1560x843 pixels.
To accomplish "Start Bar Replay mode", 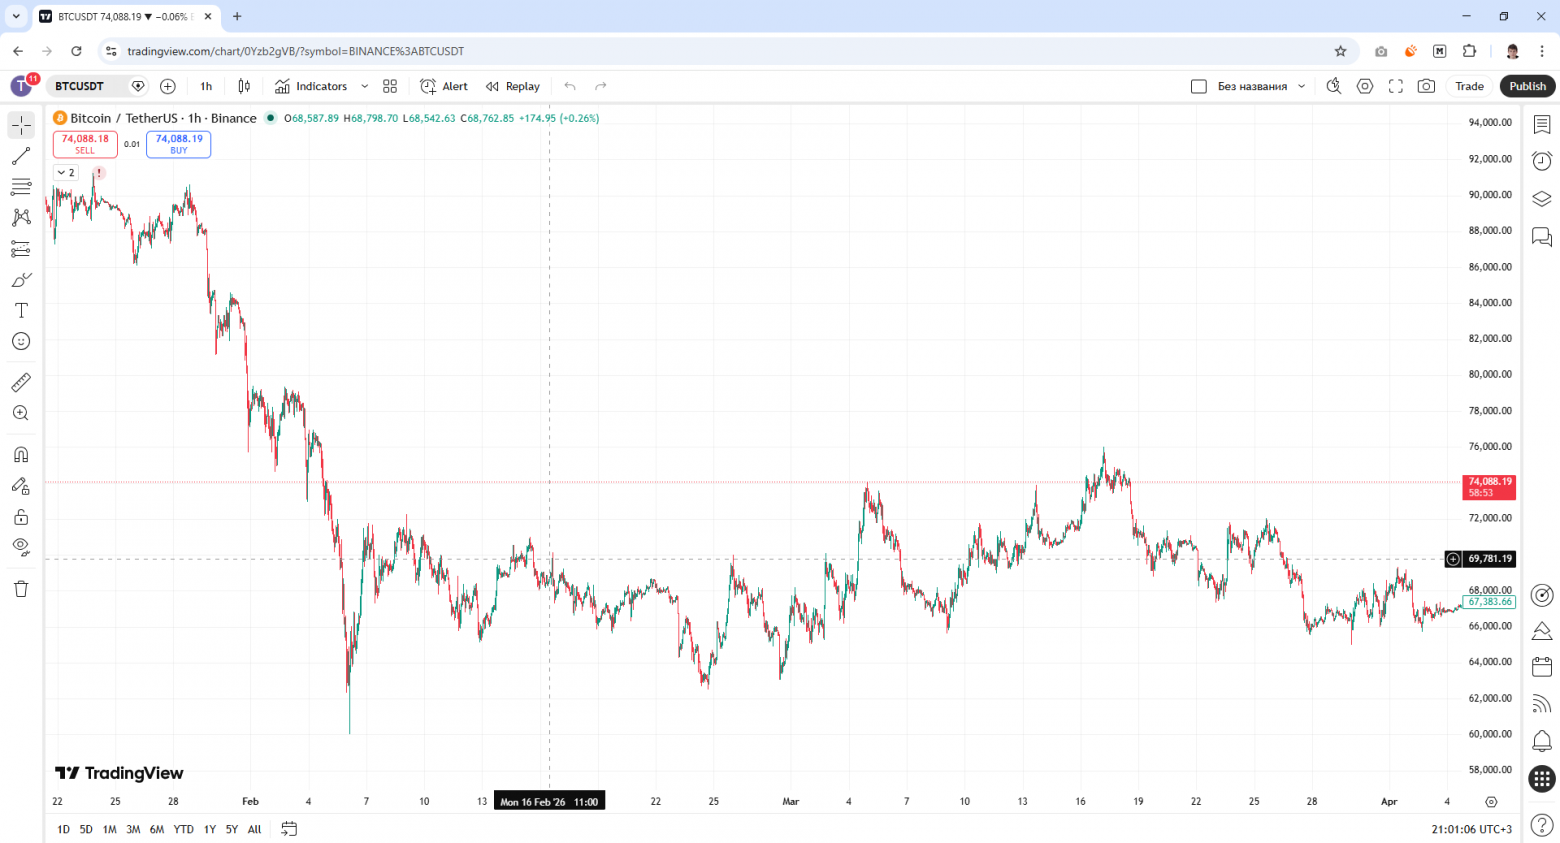I will tap(513, 86).
